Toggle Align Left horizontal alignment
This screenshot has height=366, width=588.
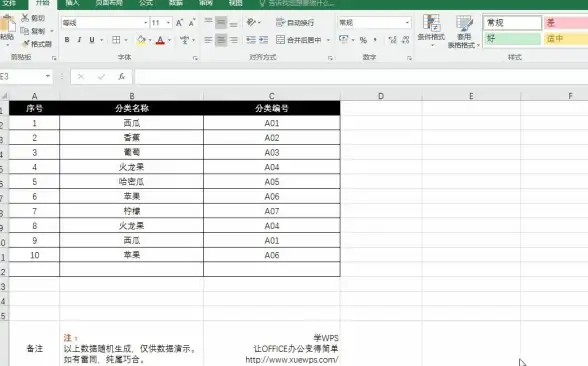tap(208, 40)
